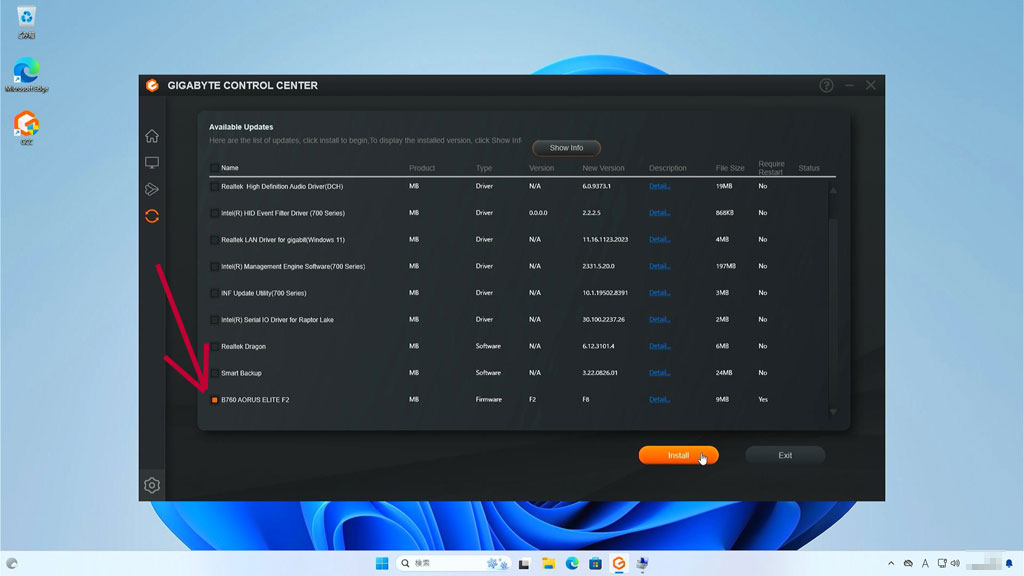1024x576 pixels.
Task: Click the monitor icon in sidebar
Action: click(x=152, y=163)
